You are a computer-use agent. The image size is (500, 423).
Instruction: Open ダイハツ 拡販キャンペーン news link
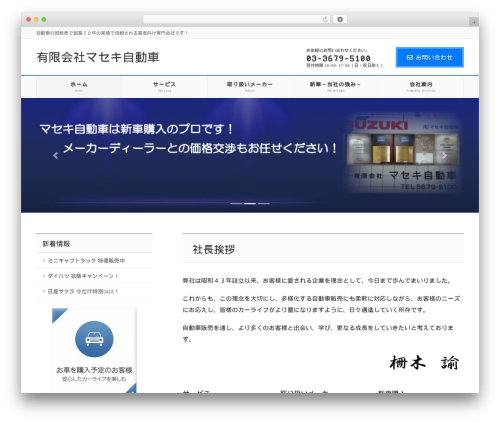click(x=83, y=276)
